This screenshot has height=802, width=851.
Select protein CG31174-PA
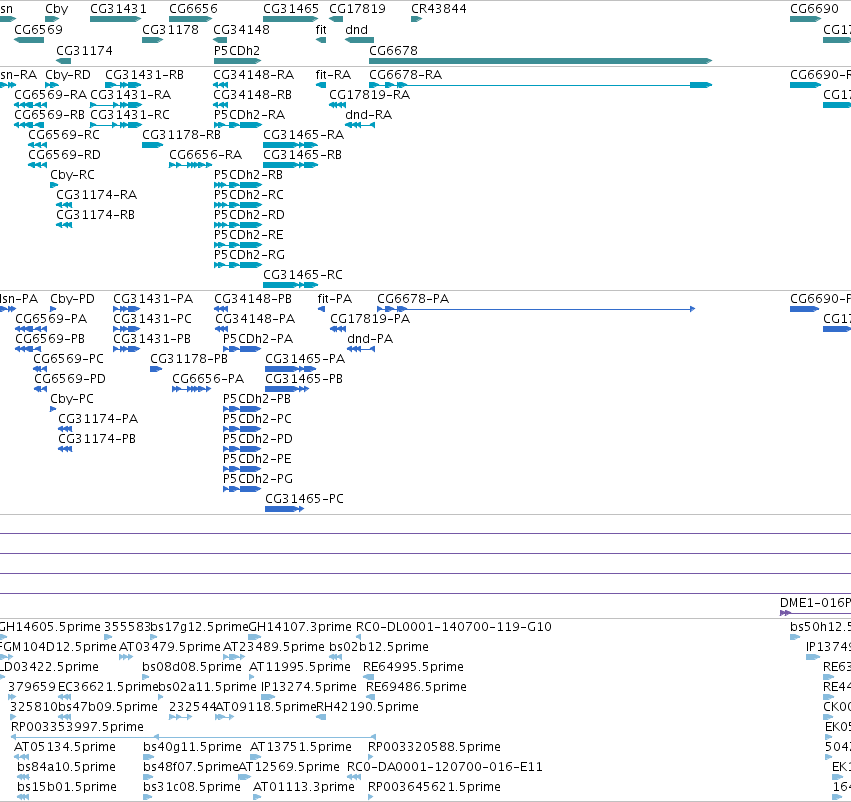98,418
